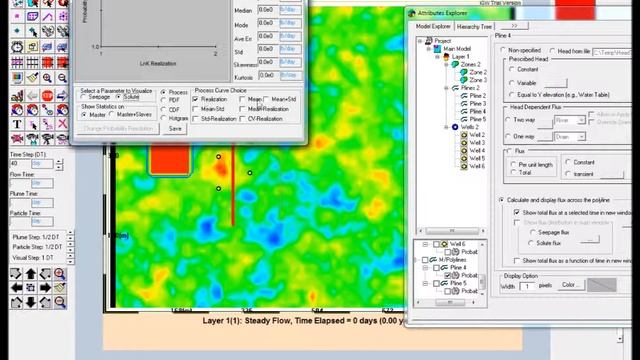This screenshot has height=360, width=640.
Task: Select the PDF radio option
Action: 163,100
